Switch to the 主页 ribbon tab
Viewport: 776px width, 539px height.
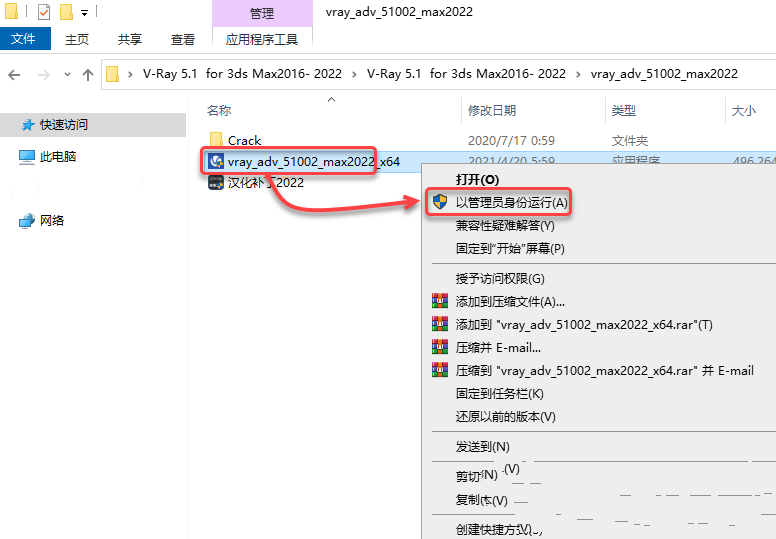[77, 40]
